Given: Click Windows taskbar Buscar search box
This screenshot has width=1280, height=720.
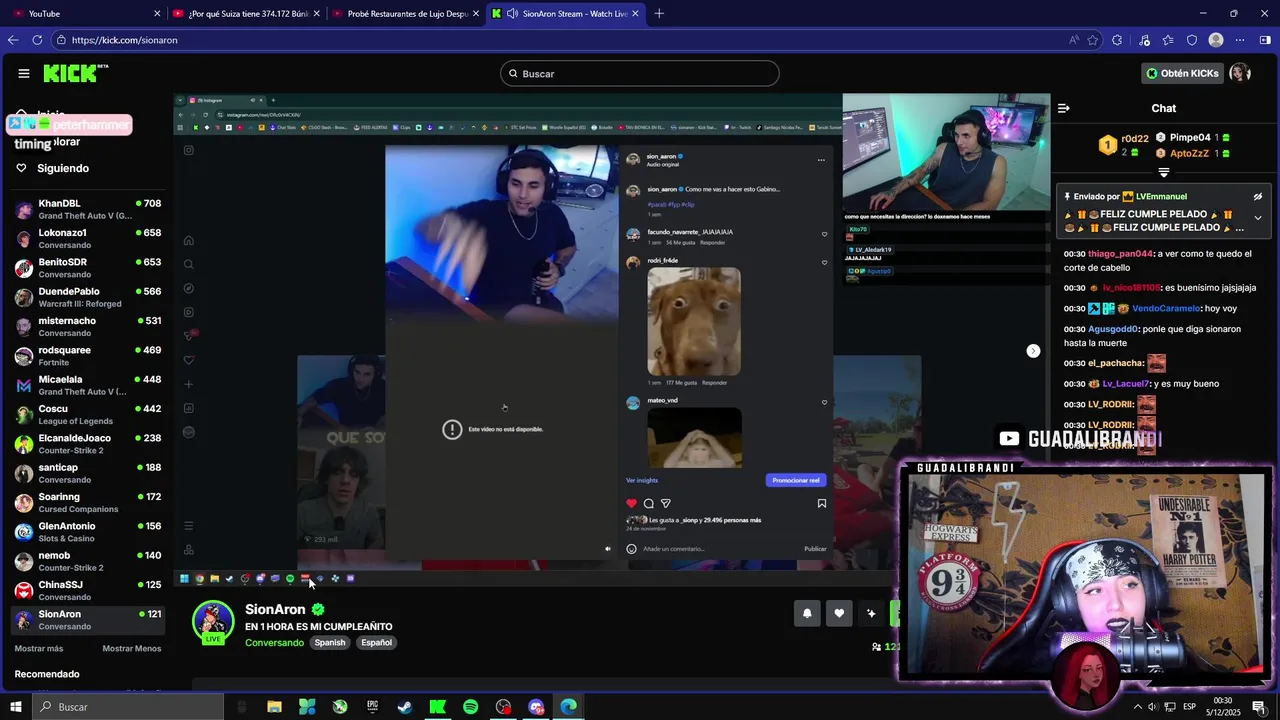Looking at the screenshot, I should 128,707.
